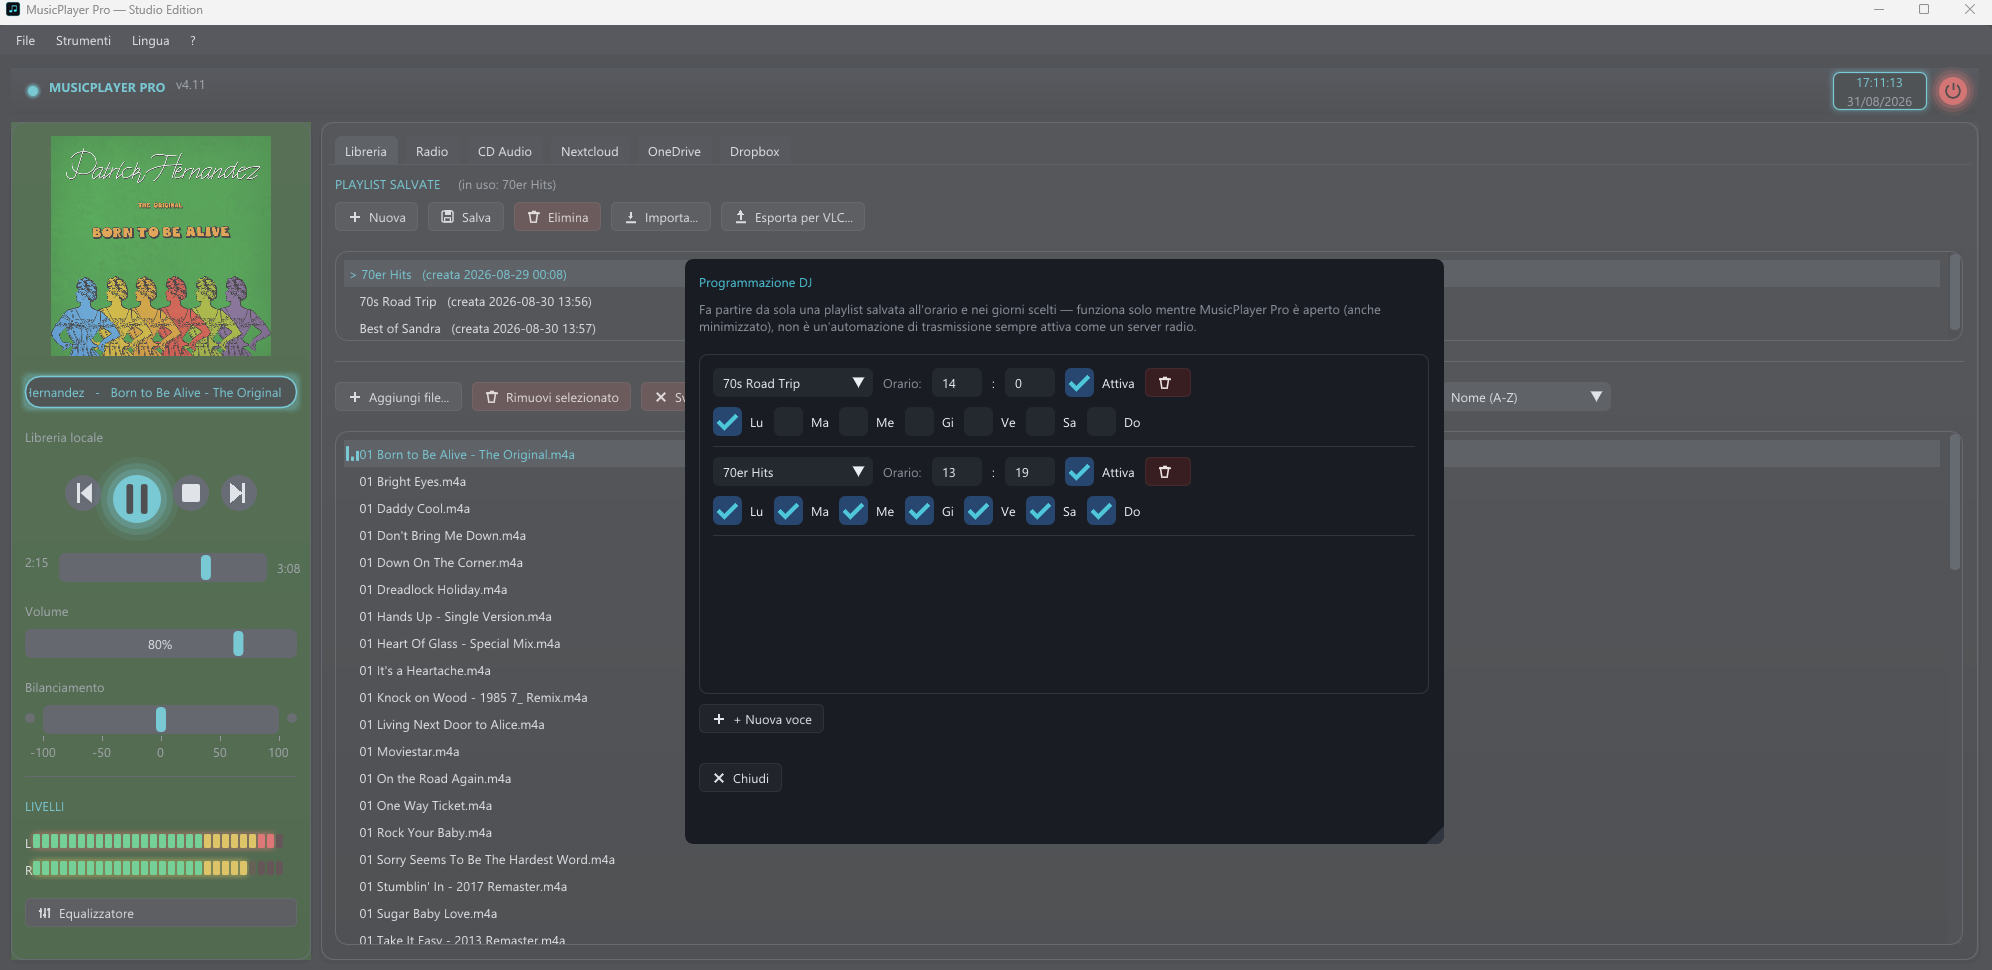Open the Dropbox tab

754,151
